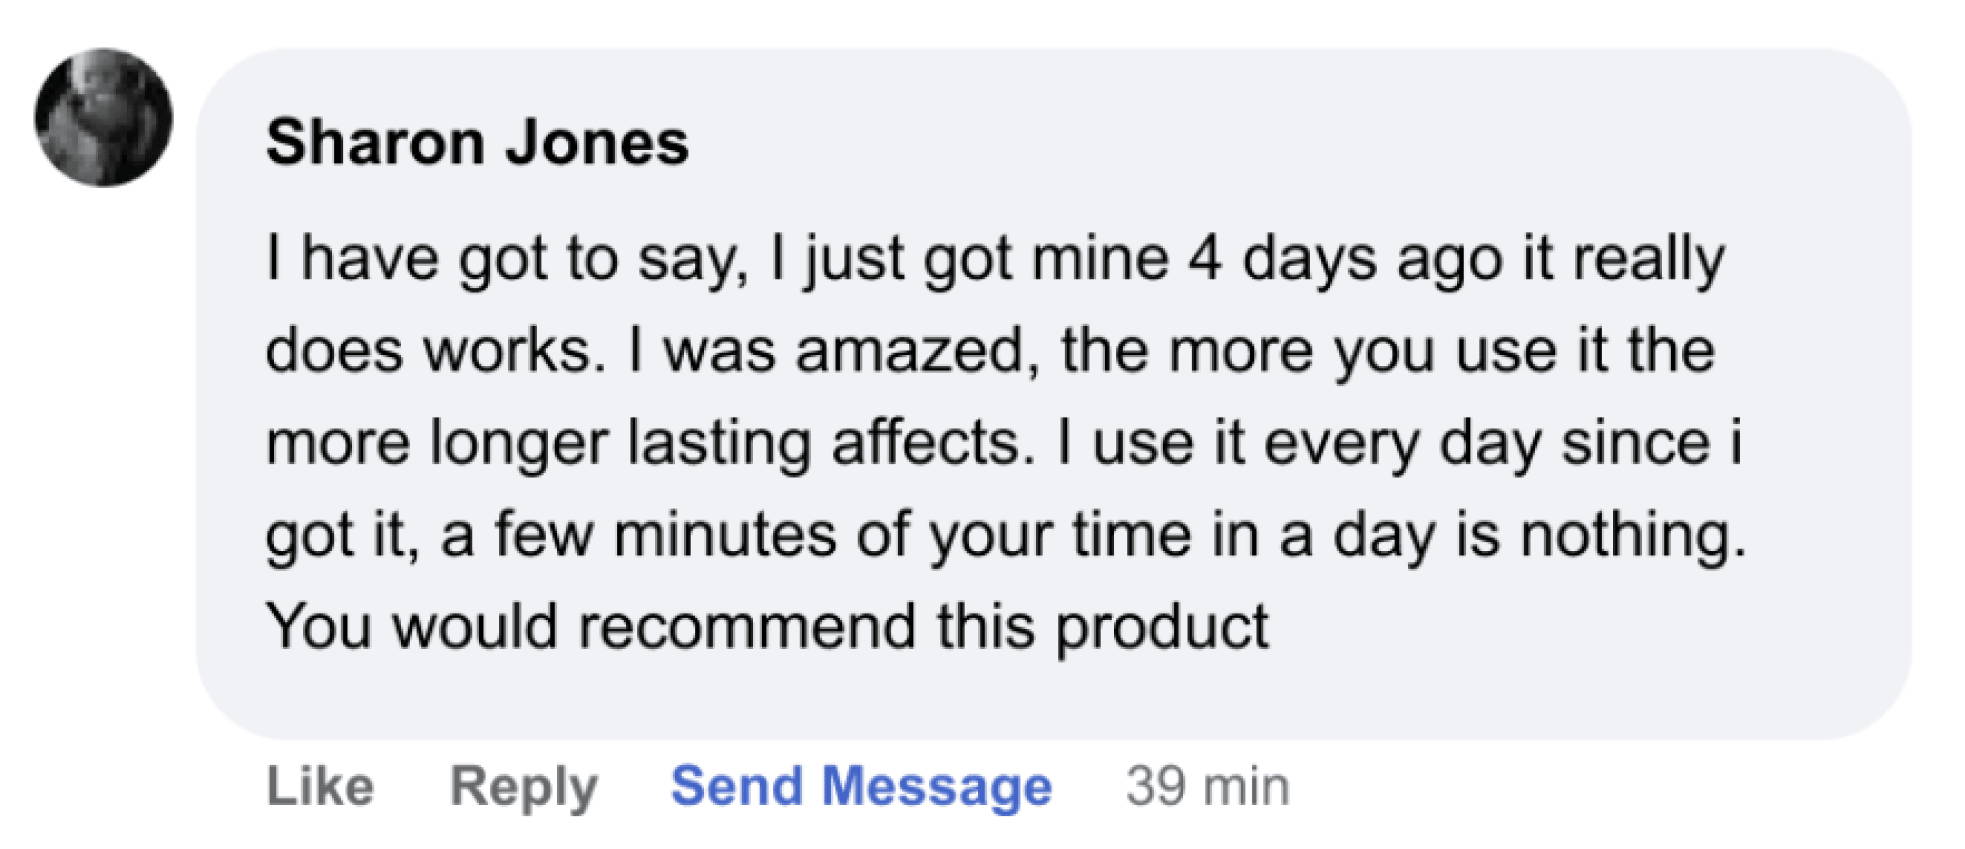Click the line 'You would recommend this product'
The height and width of the screenshot is (849, 1965).
767,628
